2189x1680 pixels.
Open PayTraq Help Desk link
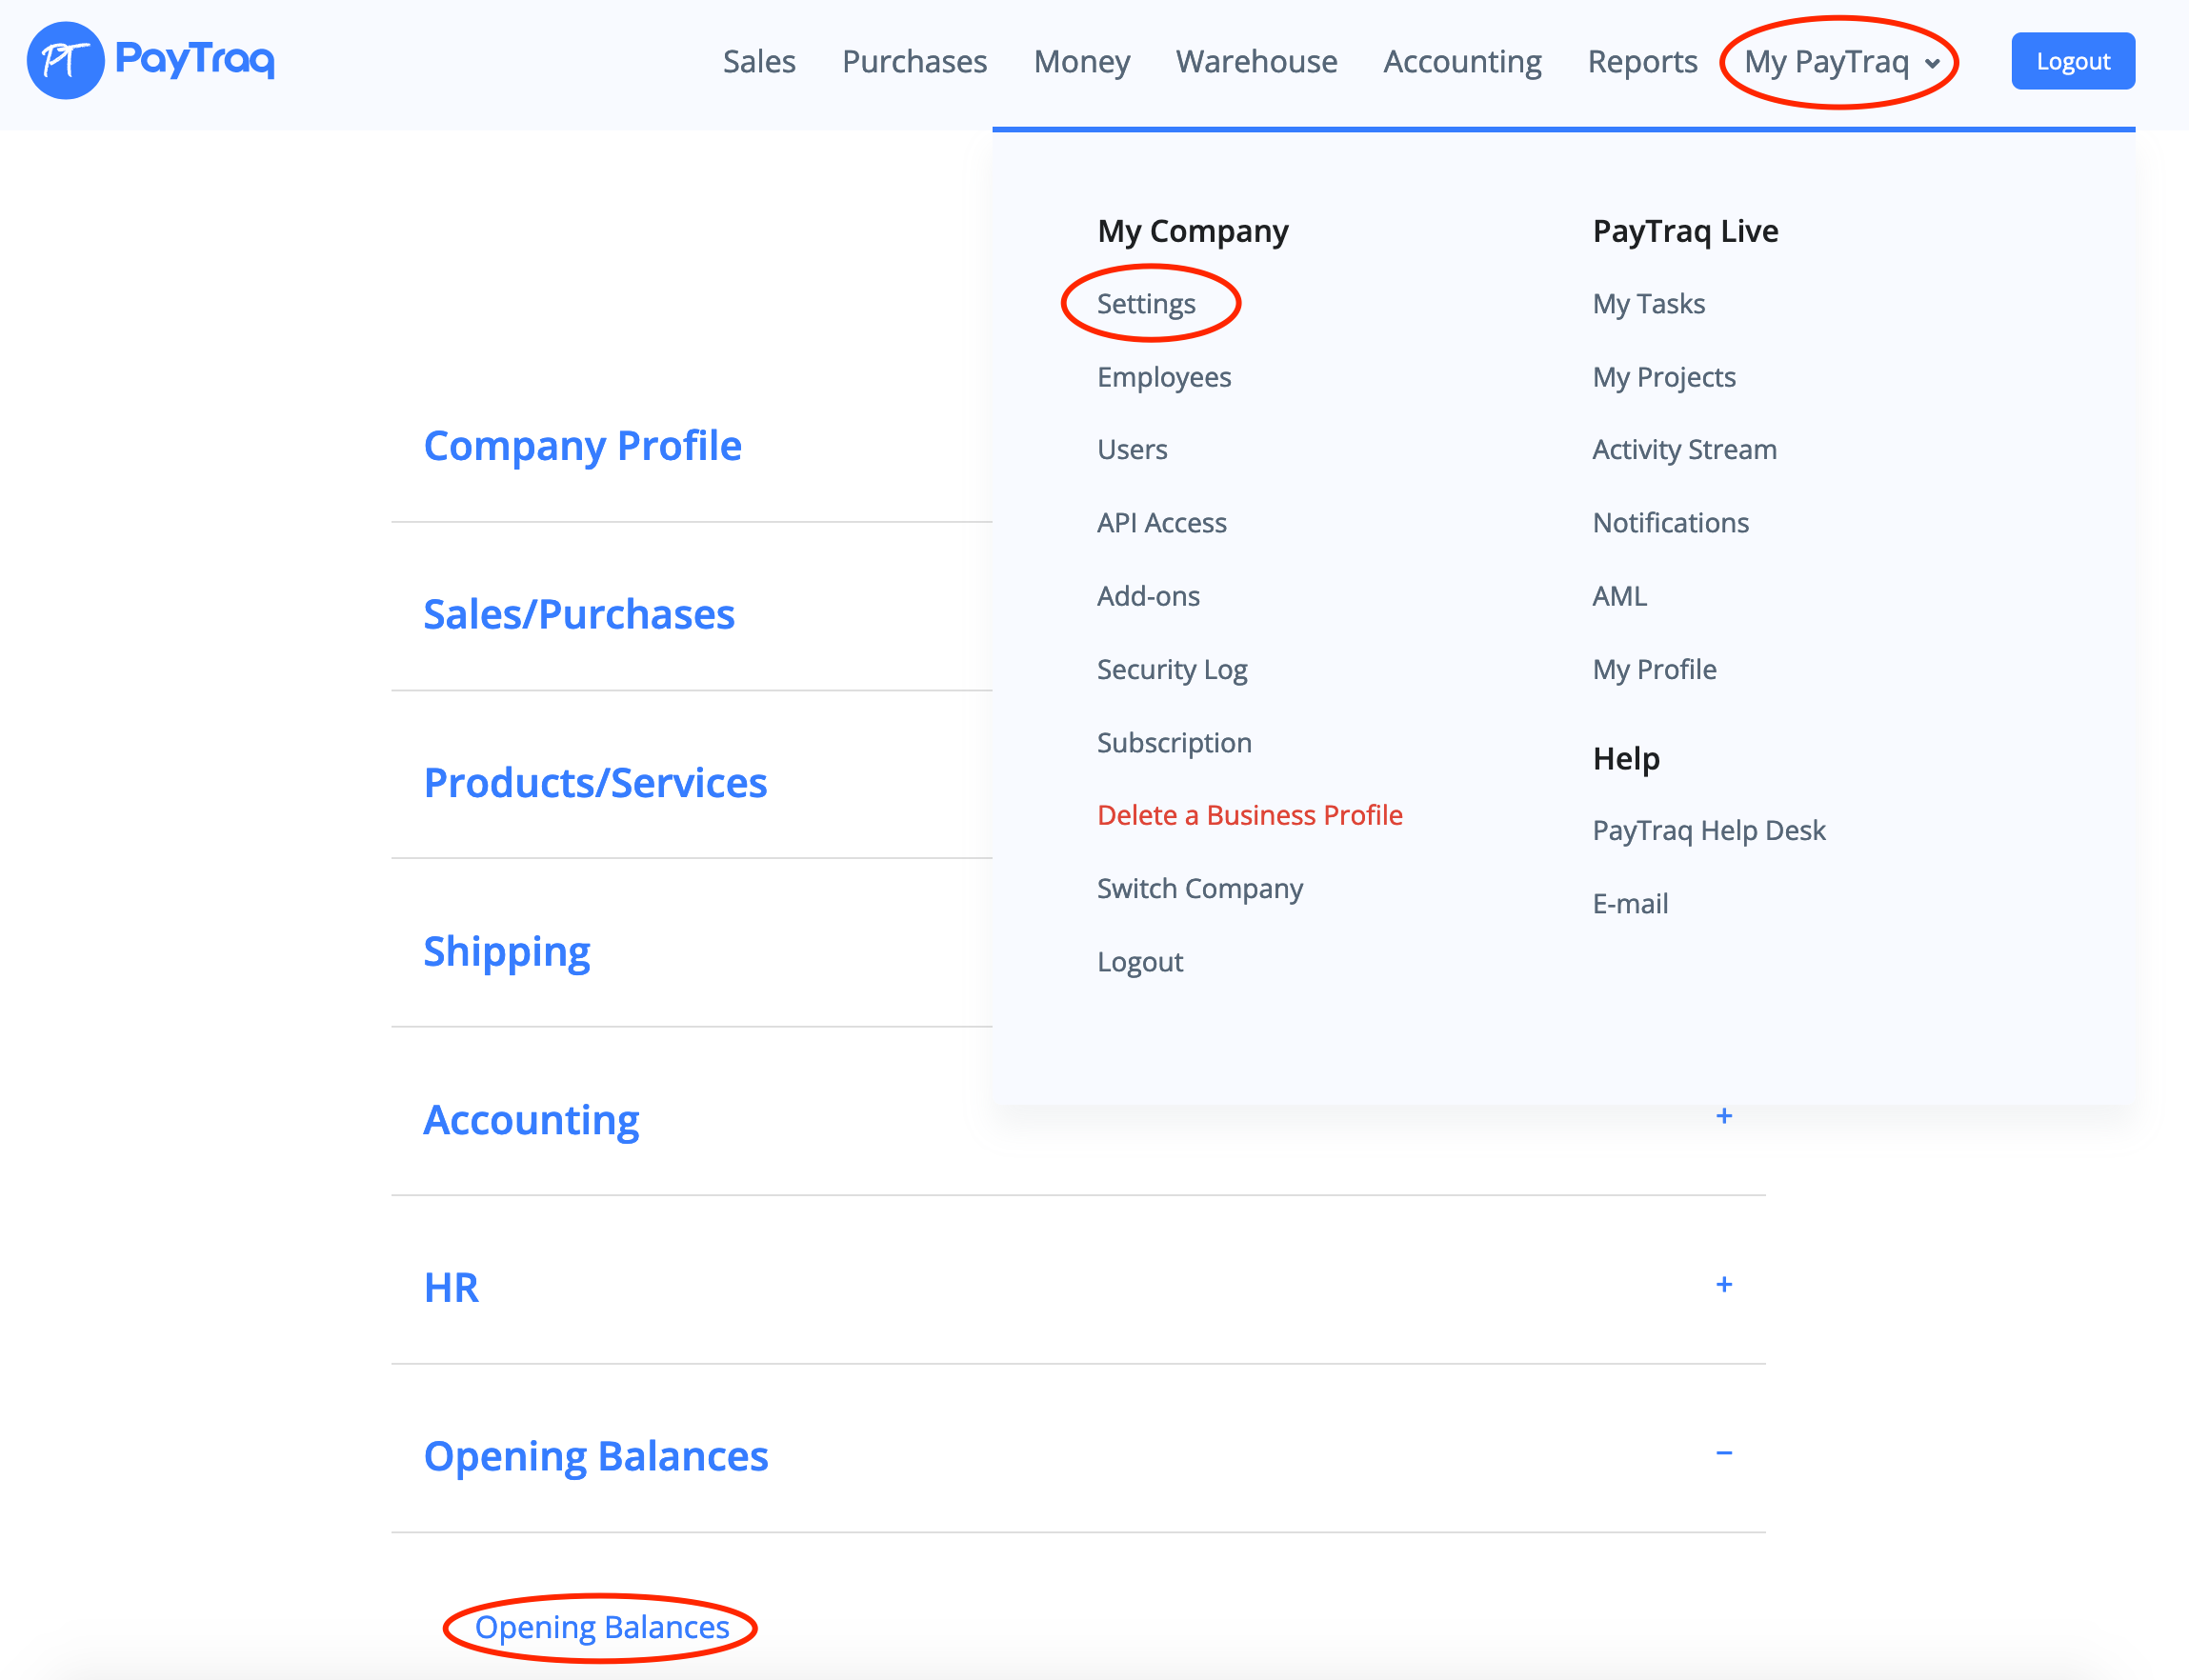click(1708, 831)
